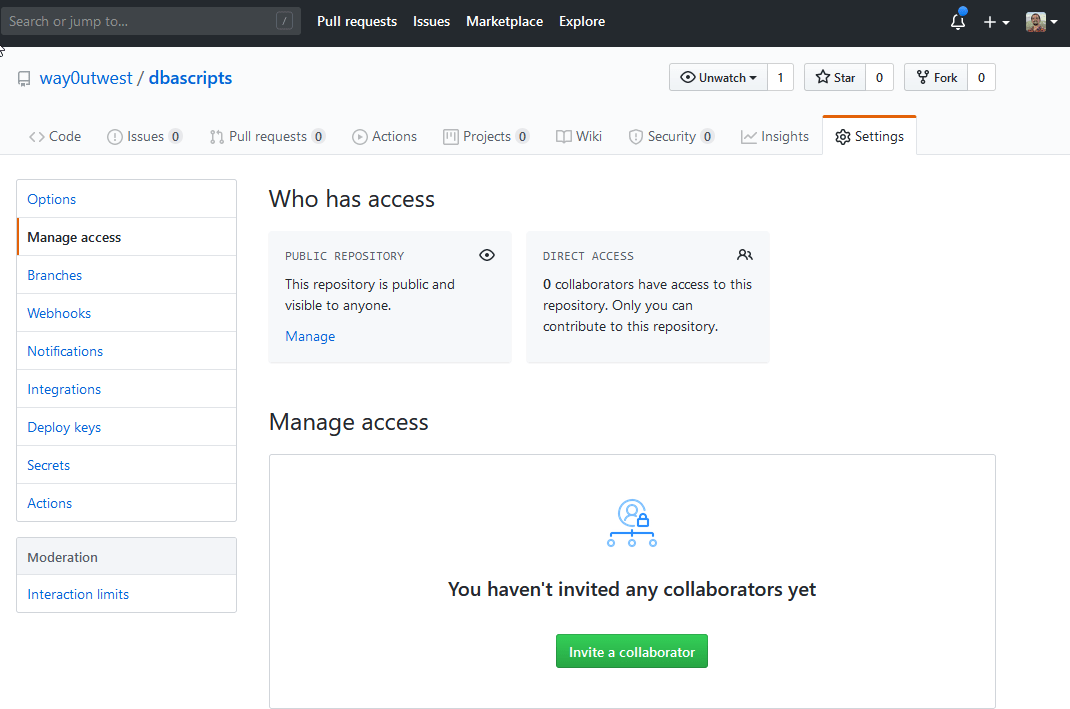Click the Manage visibility link
The width and height of the screenshot is (1070, 709).
pyautogui.click(x=310, y=336)
